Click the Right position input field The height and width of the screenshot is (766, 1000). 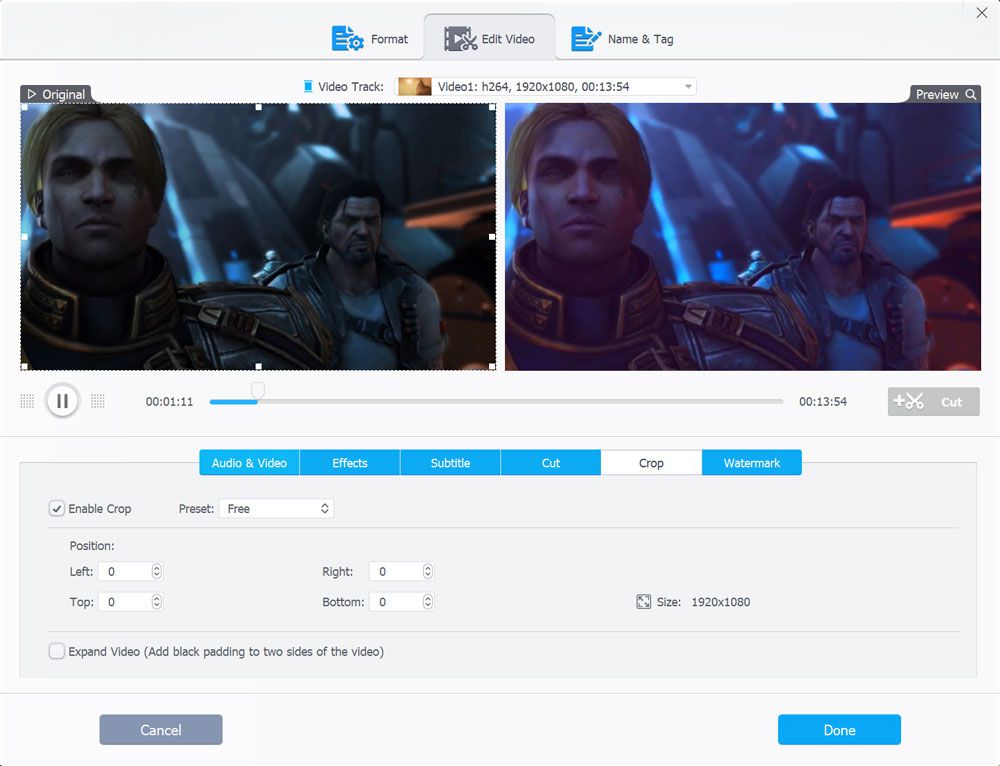tap(395, 571)
